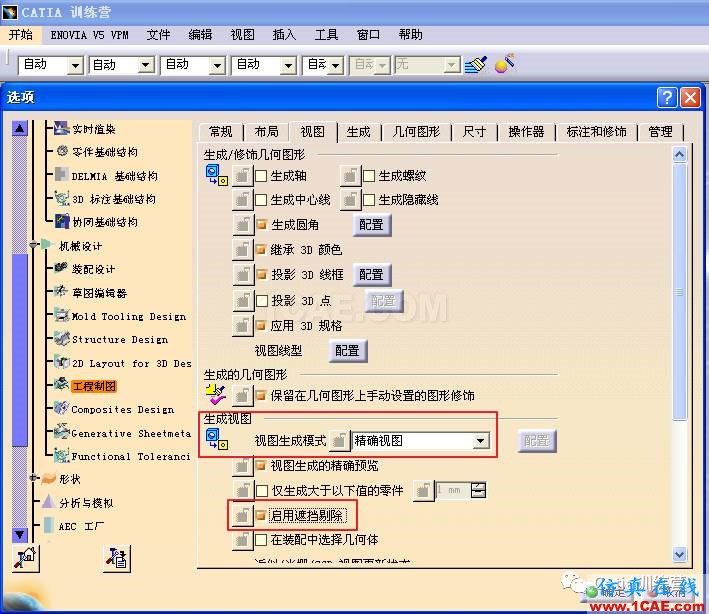
Task: Enable the 投影 3D 点 checkbox
Action: click(x=262, y=301)
